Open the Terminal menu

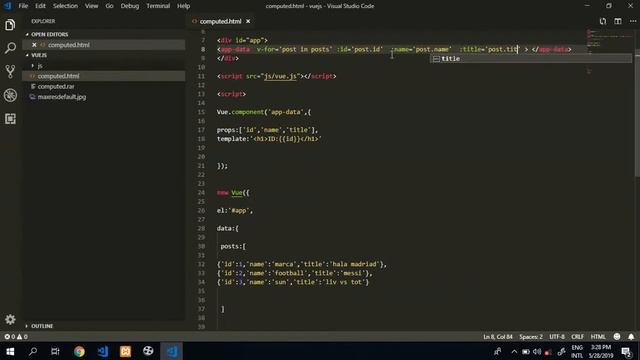(x=158, y=6)
